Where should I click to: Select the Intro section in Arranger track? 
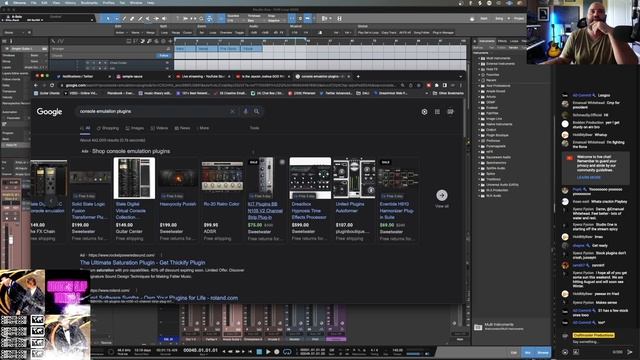click(185, 49)
